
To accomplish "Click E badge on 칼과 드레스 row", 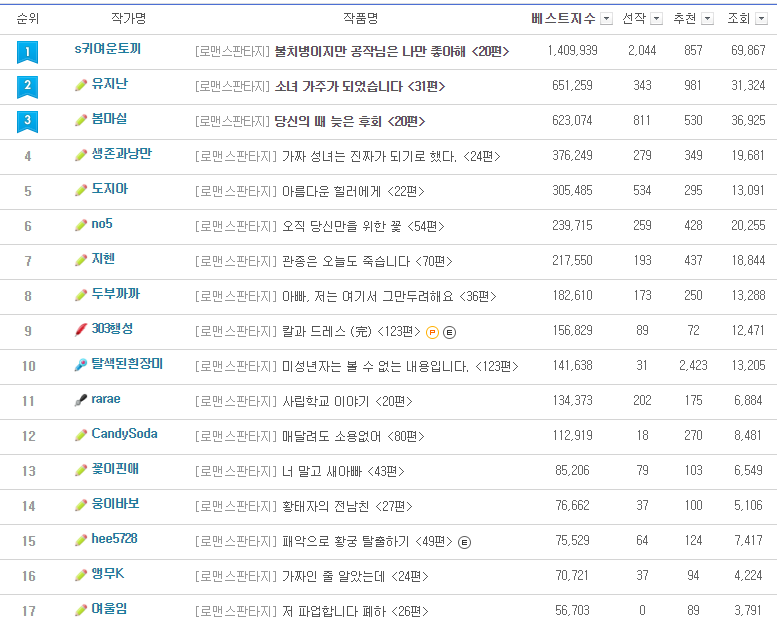I will pos(449,333).
